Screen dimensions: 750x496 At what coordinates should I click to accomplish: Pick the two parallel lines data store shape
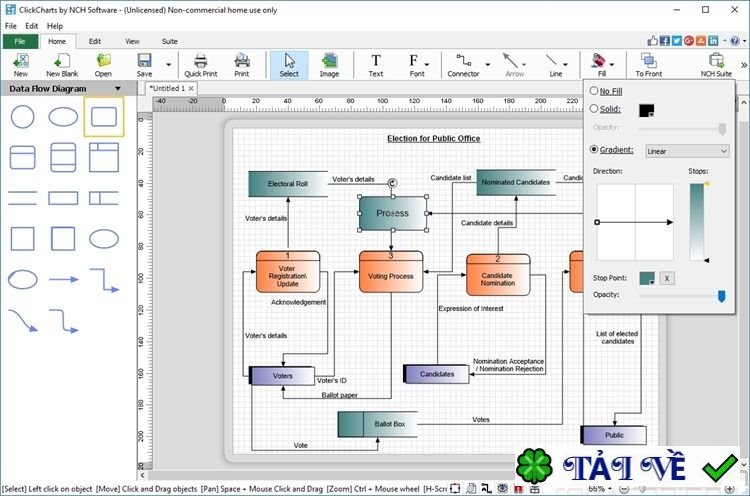(x=22, y=198)
